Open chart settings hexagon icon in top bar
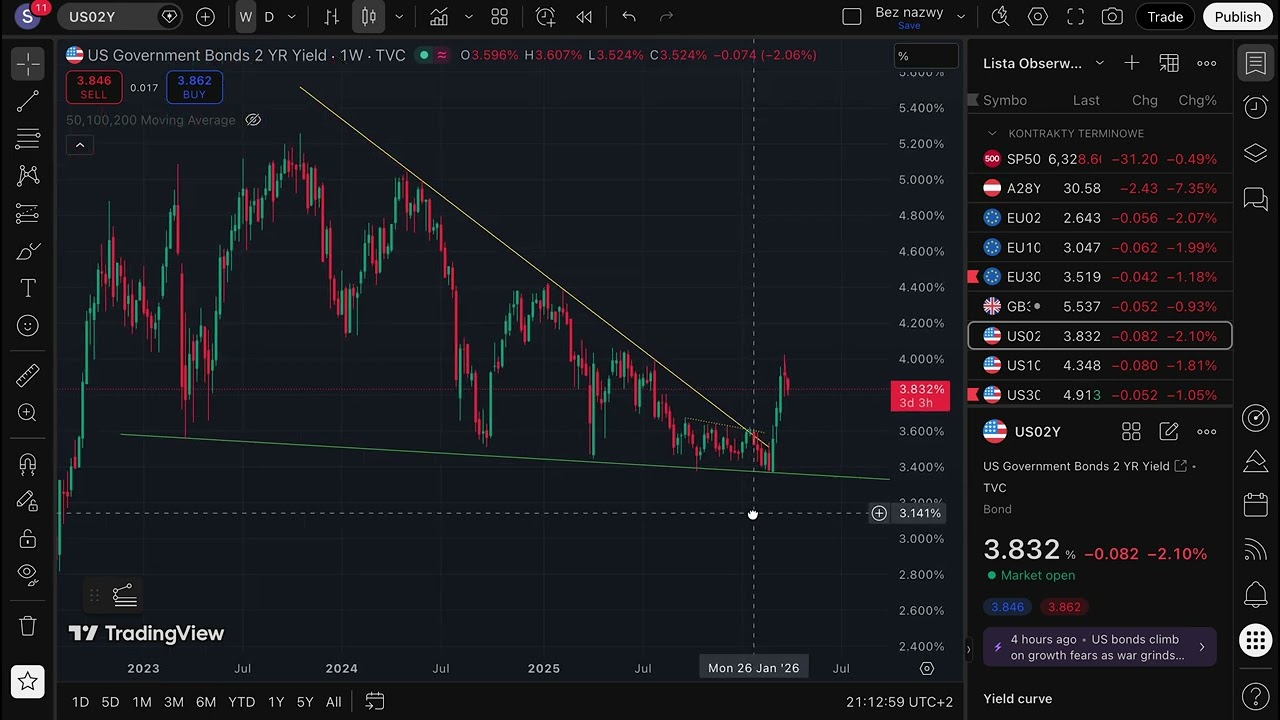Image resolution: width=1280 pixels, height=720 pixels. (x=1038, y=16)
